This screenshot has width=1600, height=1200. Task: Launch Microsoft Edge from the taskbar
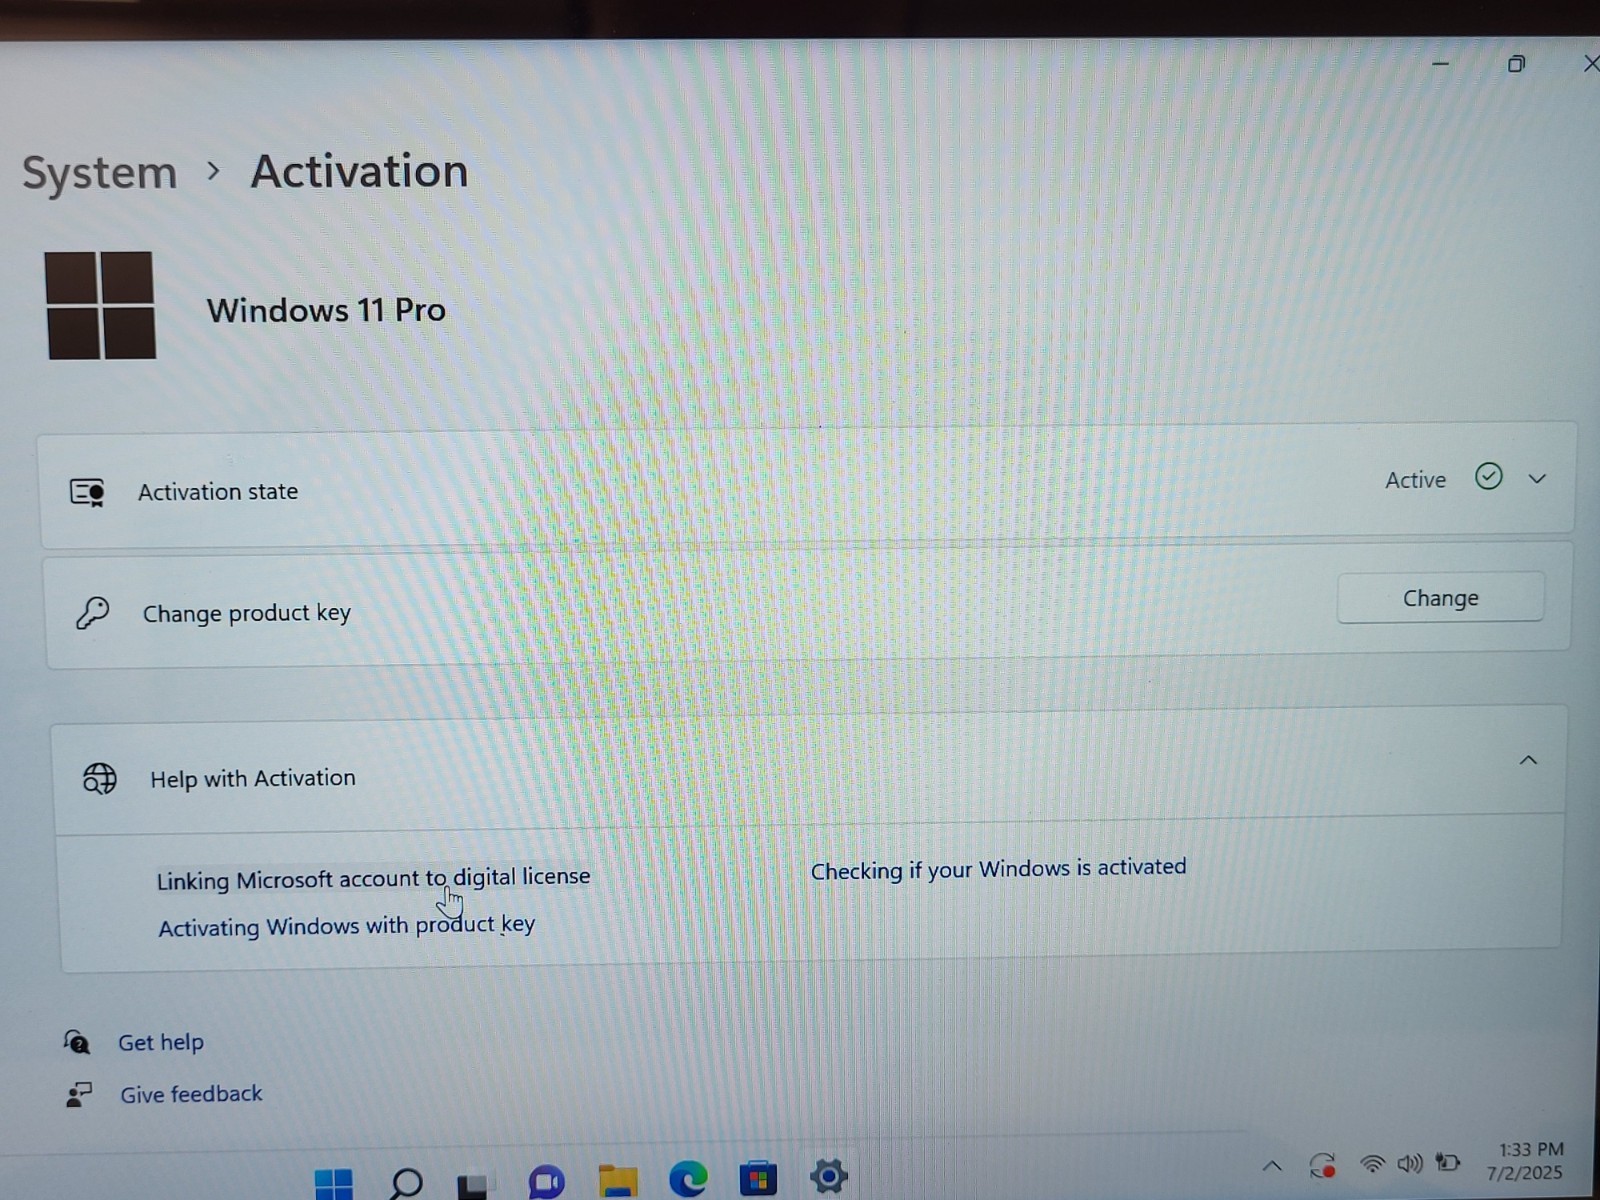tap(688, 1180)
